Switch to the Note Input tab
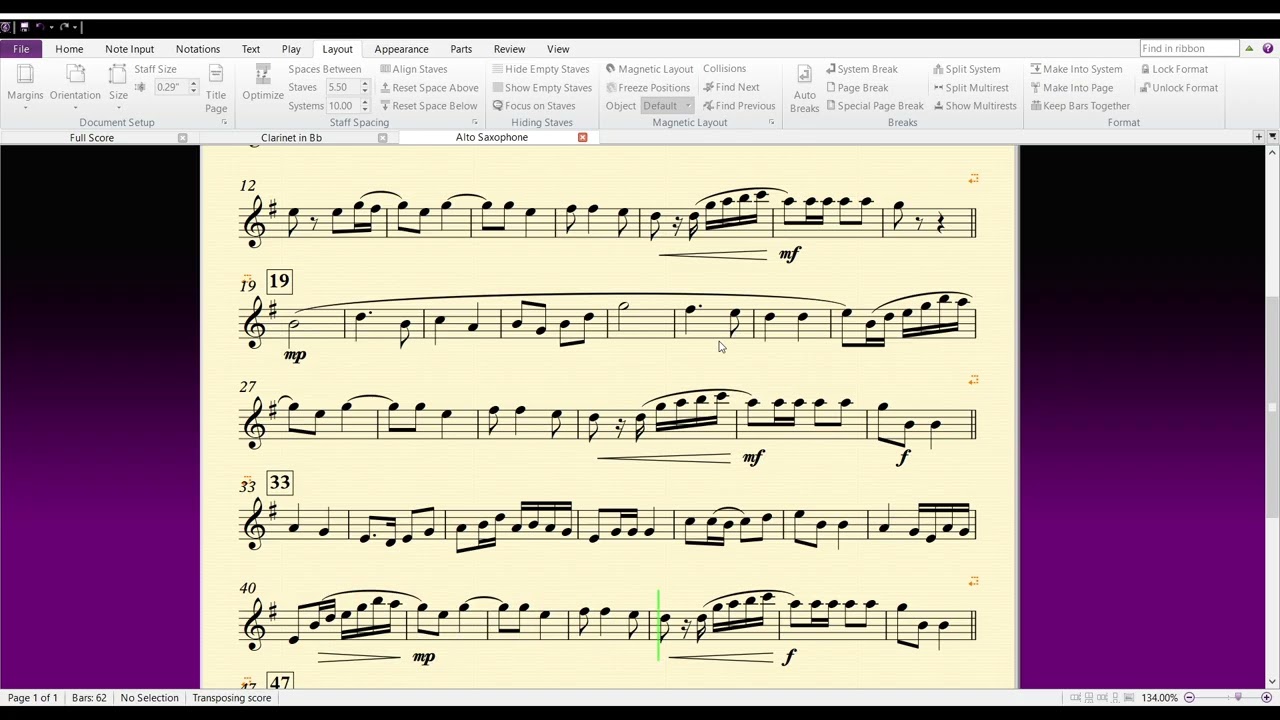This screenshot has height=720, width=1280. (129, 48)
